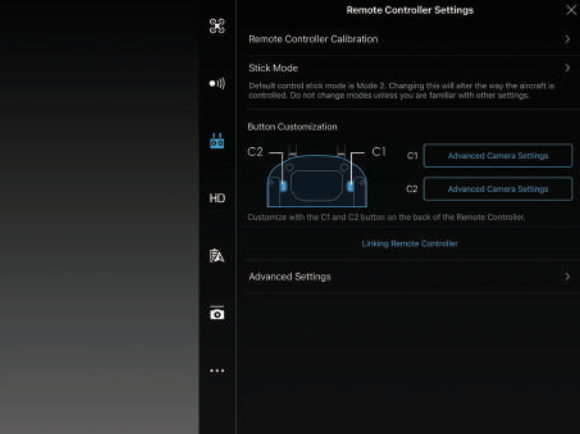Change C2 Advanced Camera Settings assignment
The height and width of the screenshot is (434, 580).
pos(498,189)
